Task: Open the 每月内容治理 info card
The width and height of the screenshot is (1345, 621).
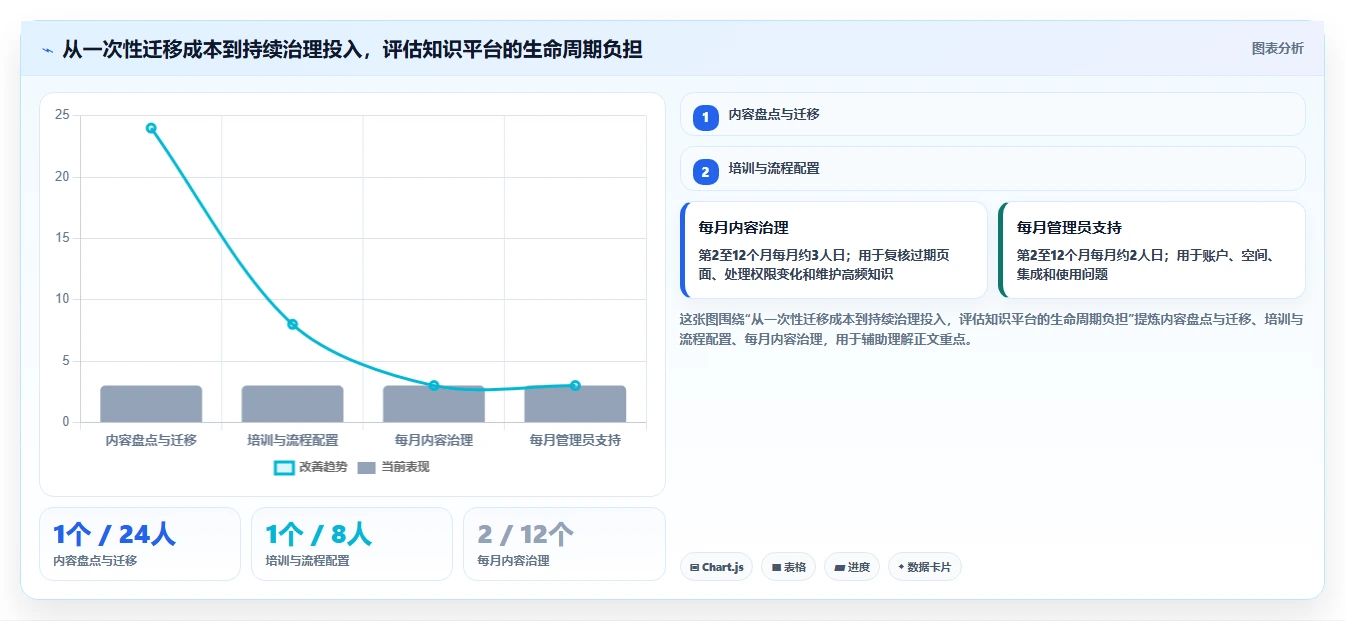Action: point(833,250)
